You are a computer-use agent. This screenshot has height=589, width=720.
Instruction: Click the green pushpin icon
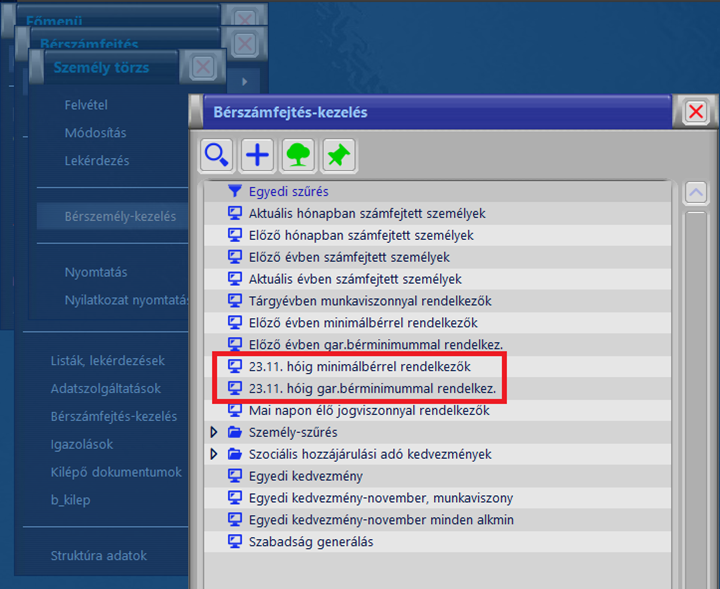pos(339,155)
